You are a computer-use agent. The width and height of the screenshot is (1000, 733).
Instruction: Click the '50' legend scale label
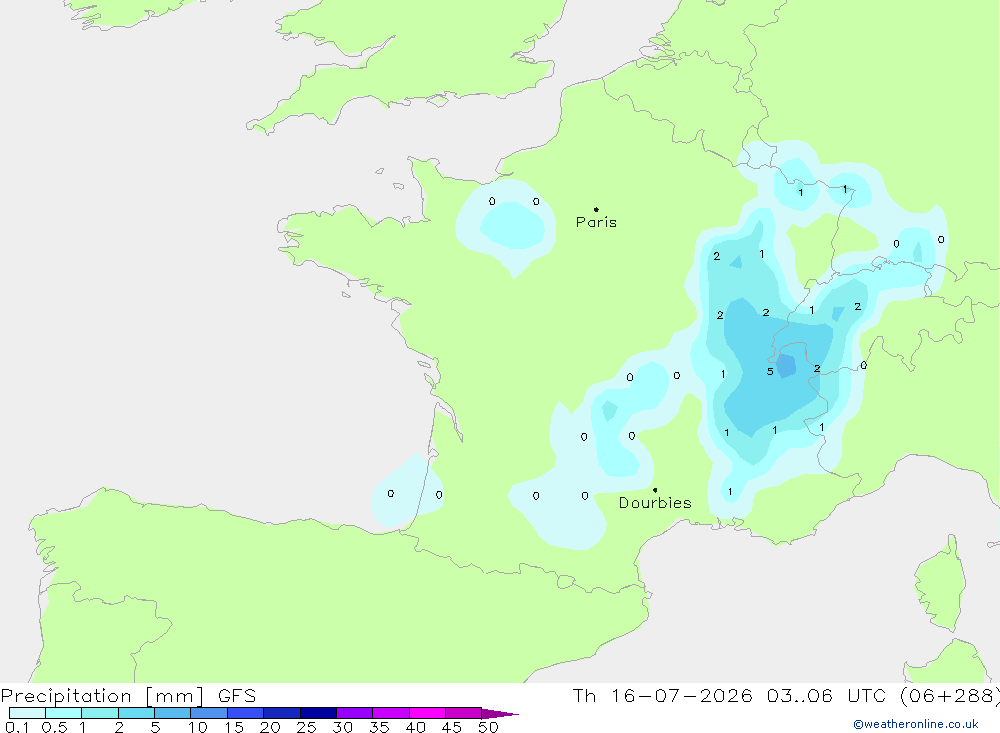(488, 727)
